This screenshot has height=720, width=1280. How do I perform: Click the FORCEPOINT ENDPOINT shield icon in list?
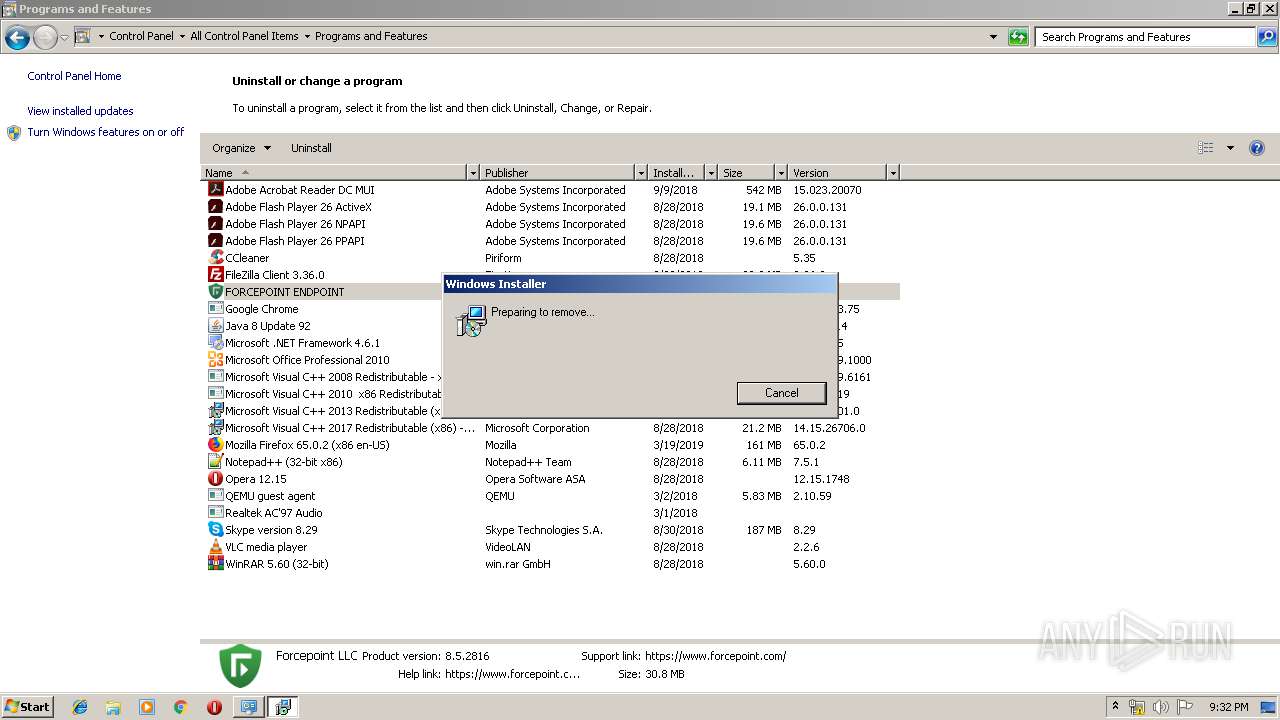pos(215,291)
